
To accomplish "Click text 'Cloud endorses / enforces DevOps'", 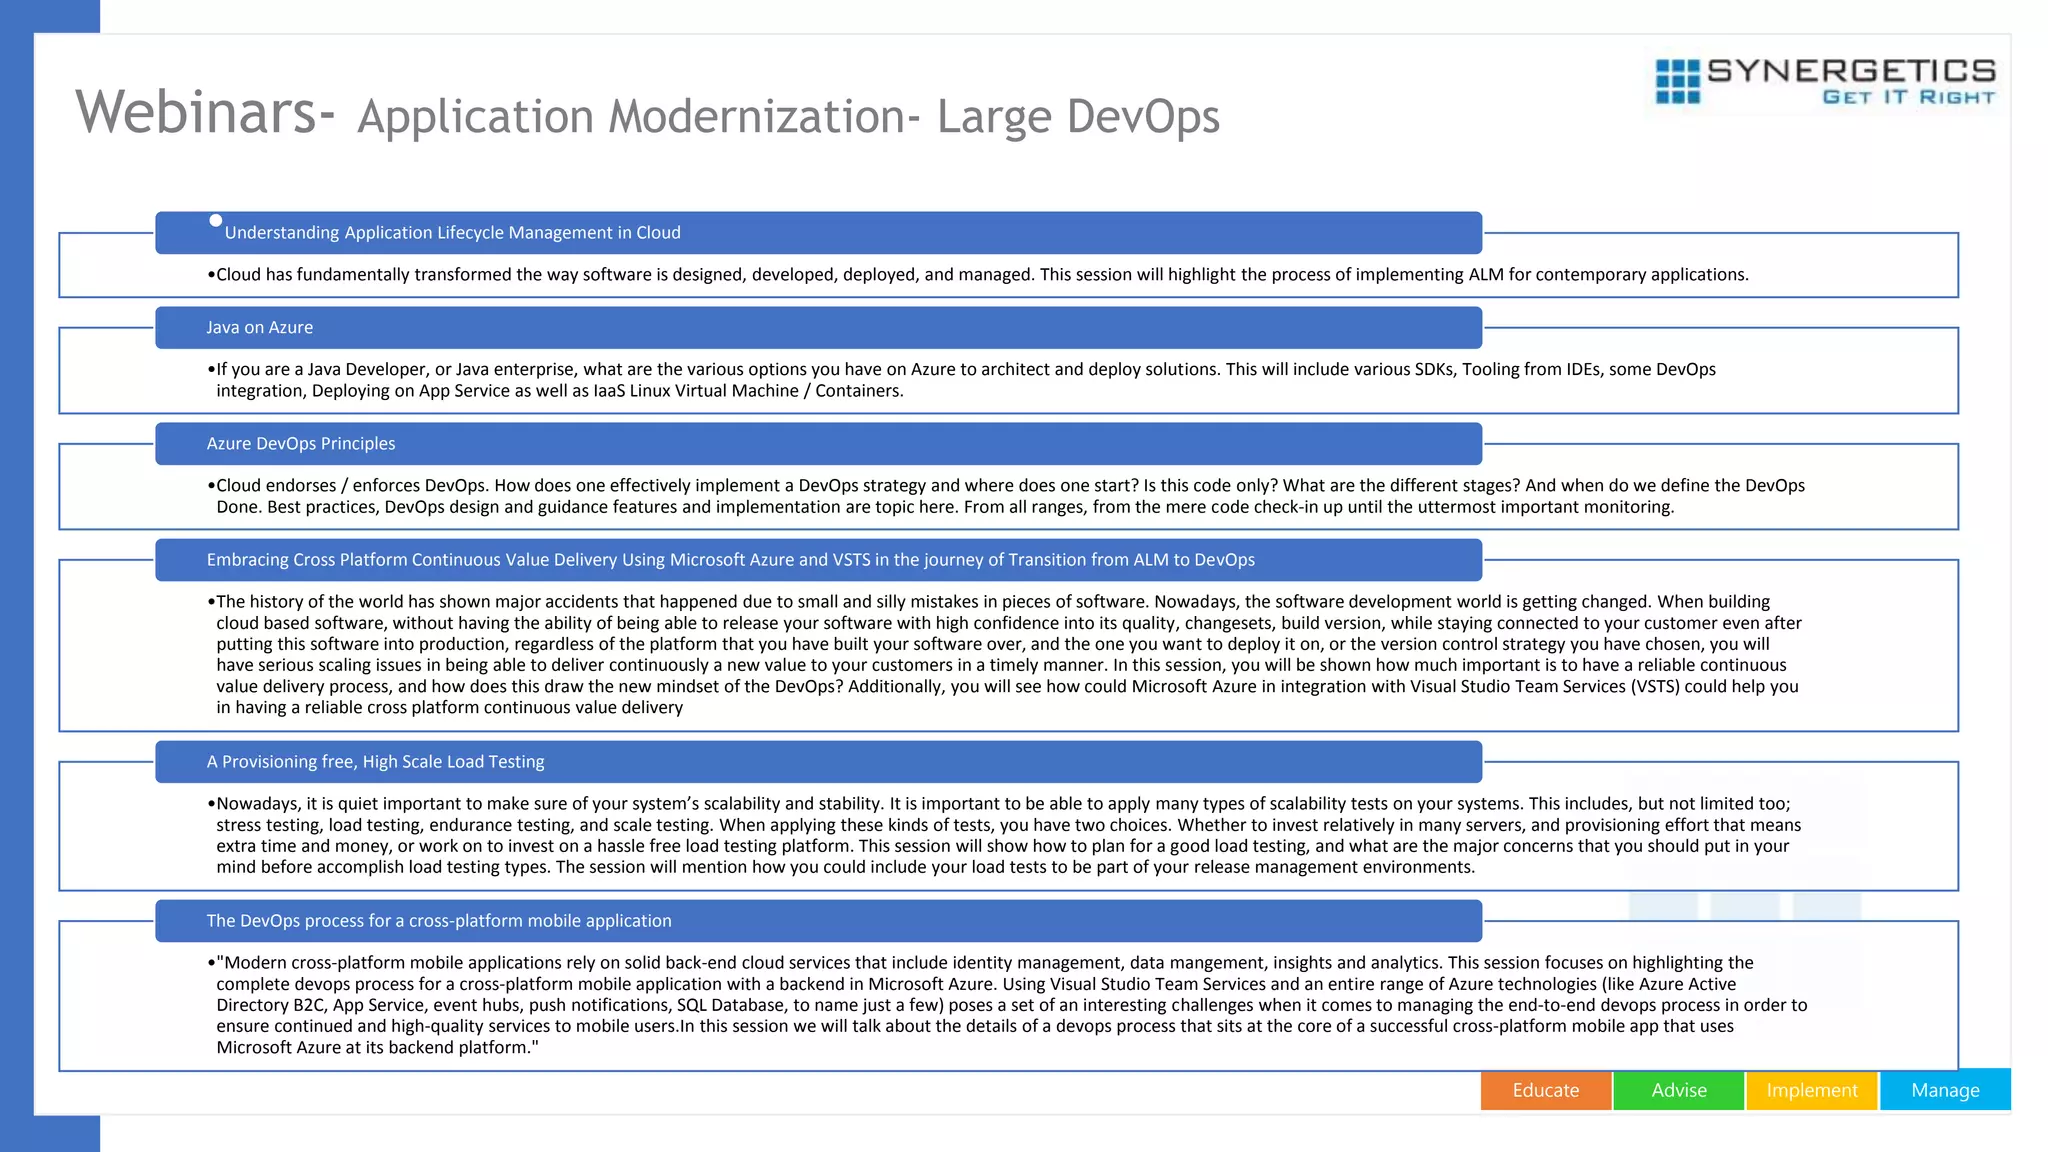I will point(352,485).
